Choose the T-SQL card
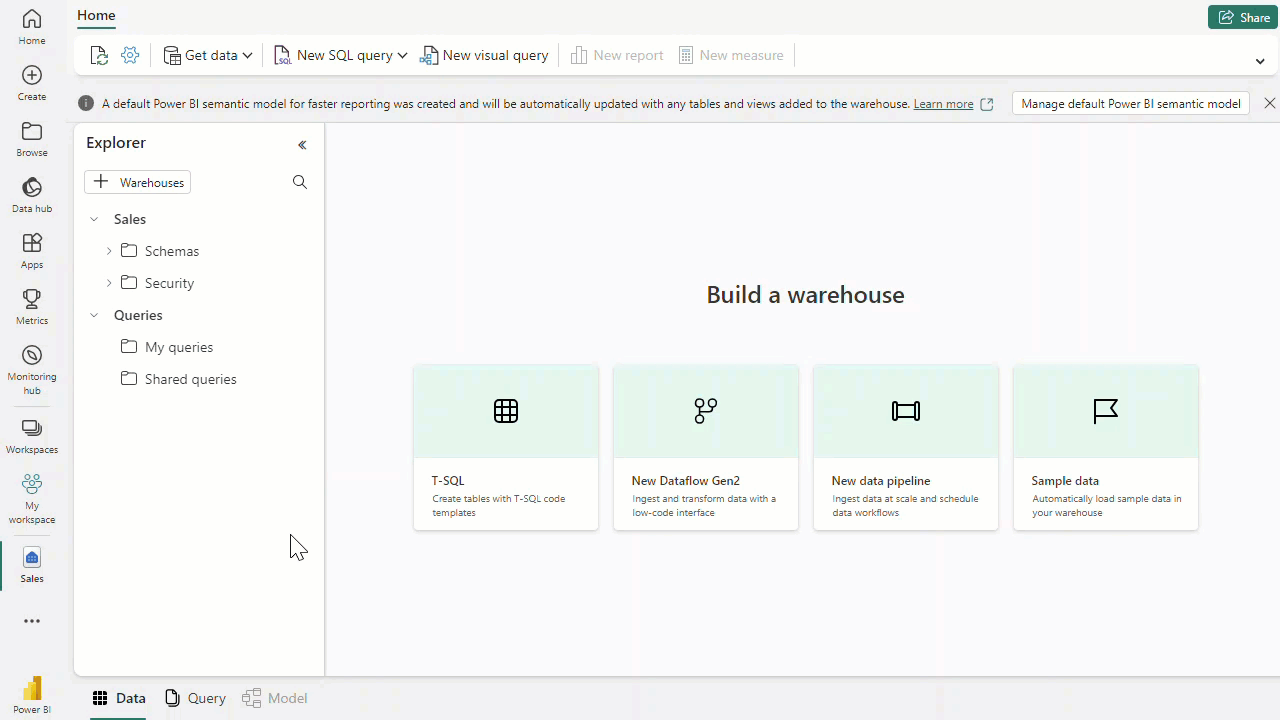The height and width of the screenshot is (720, 1280). [506, 448]
